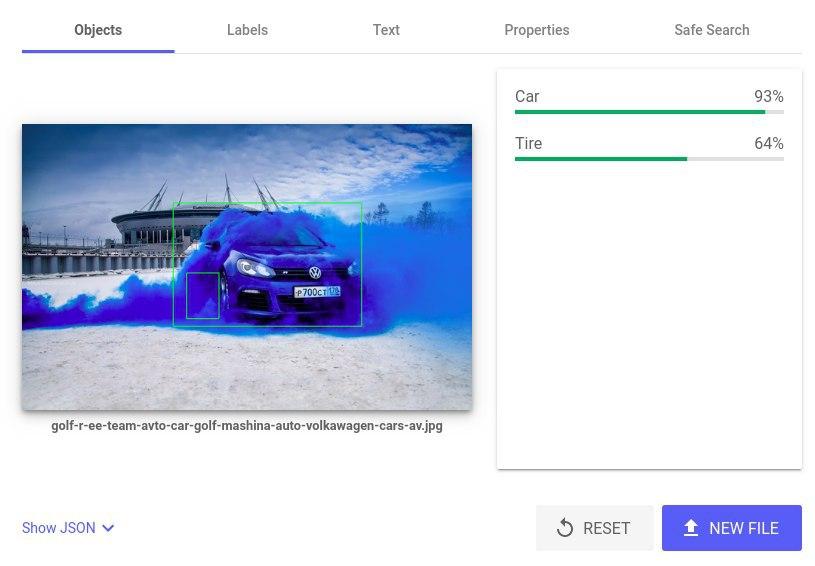Open the Safe Search tab
Image resolution: width=815 pixels, height=566 pixels.
(x=712, y=30)
